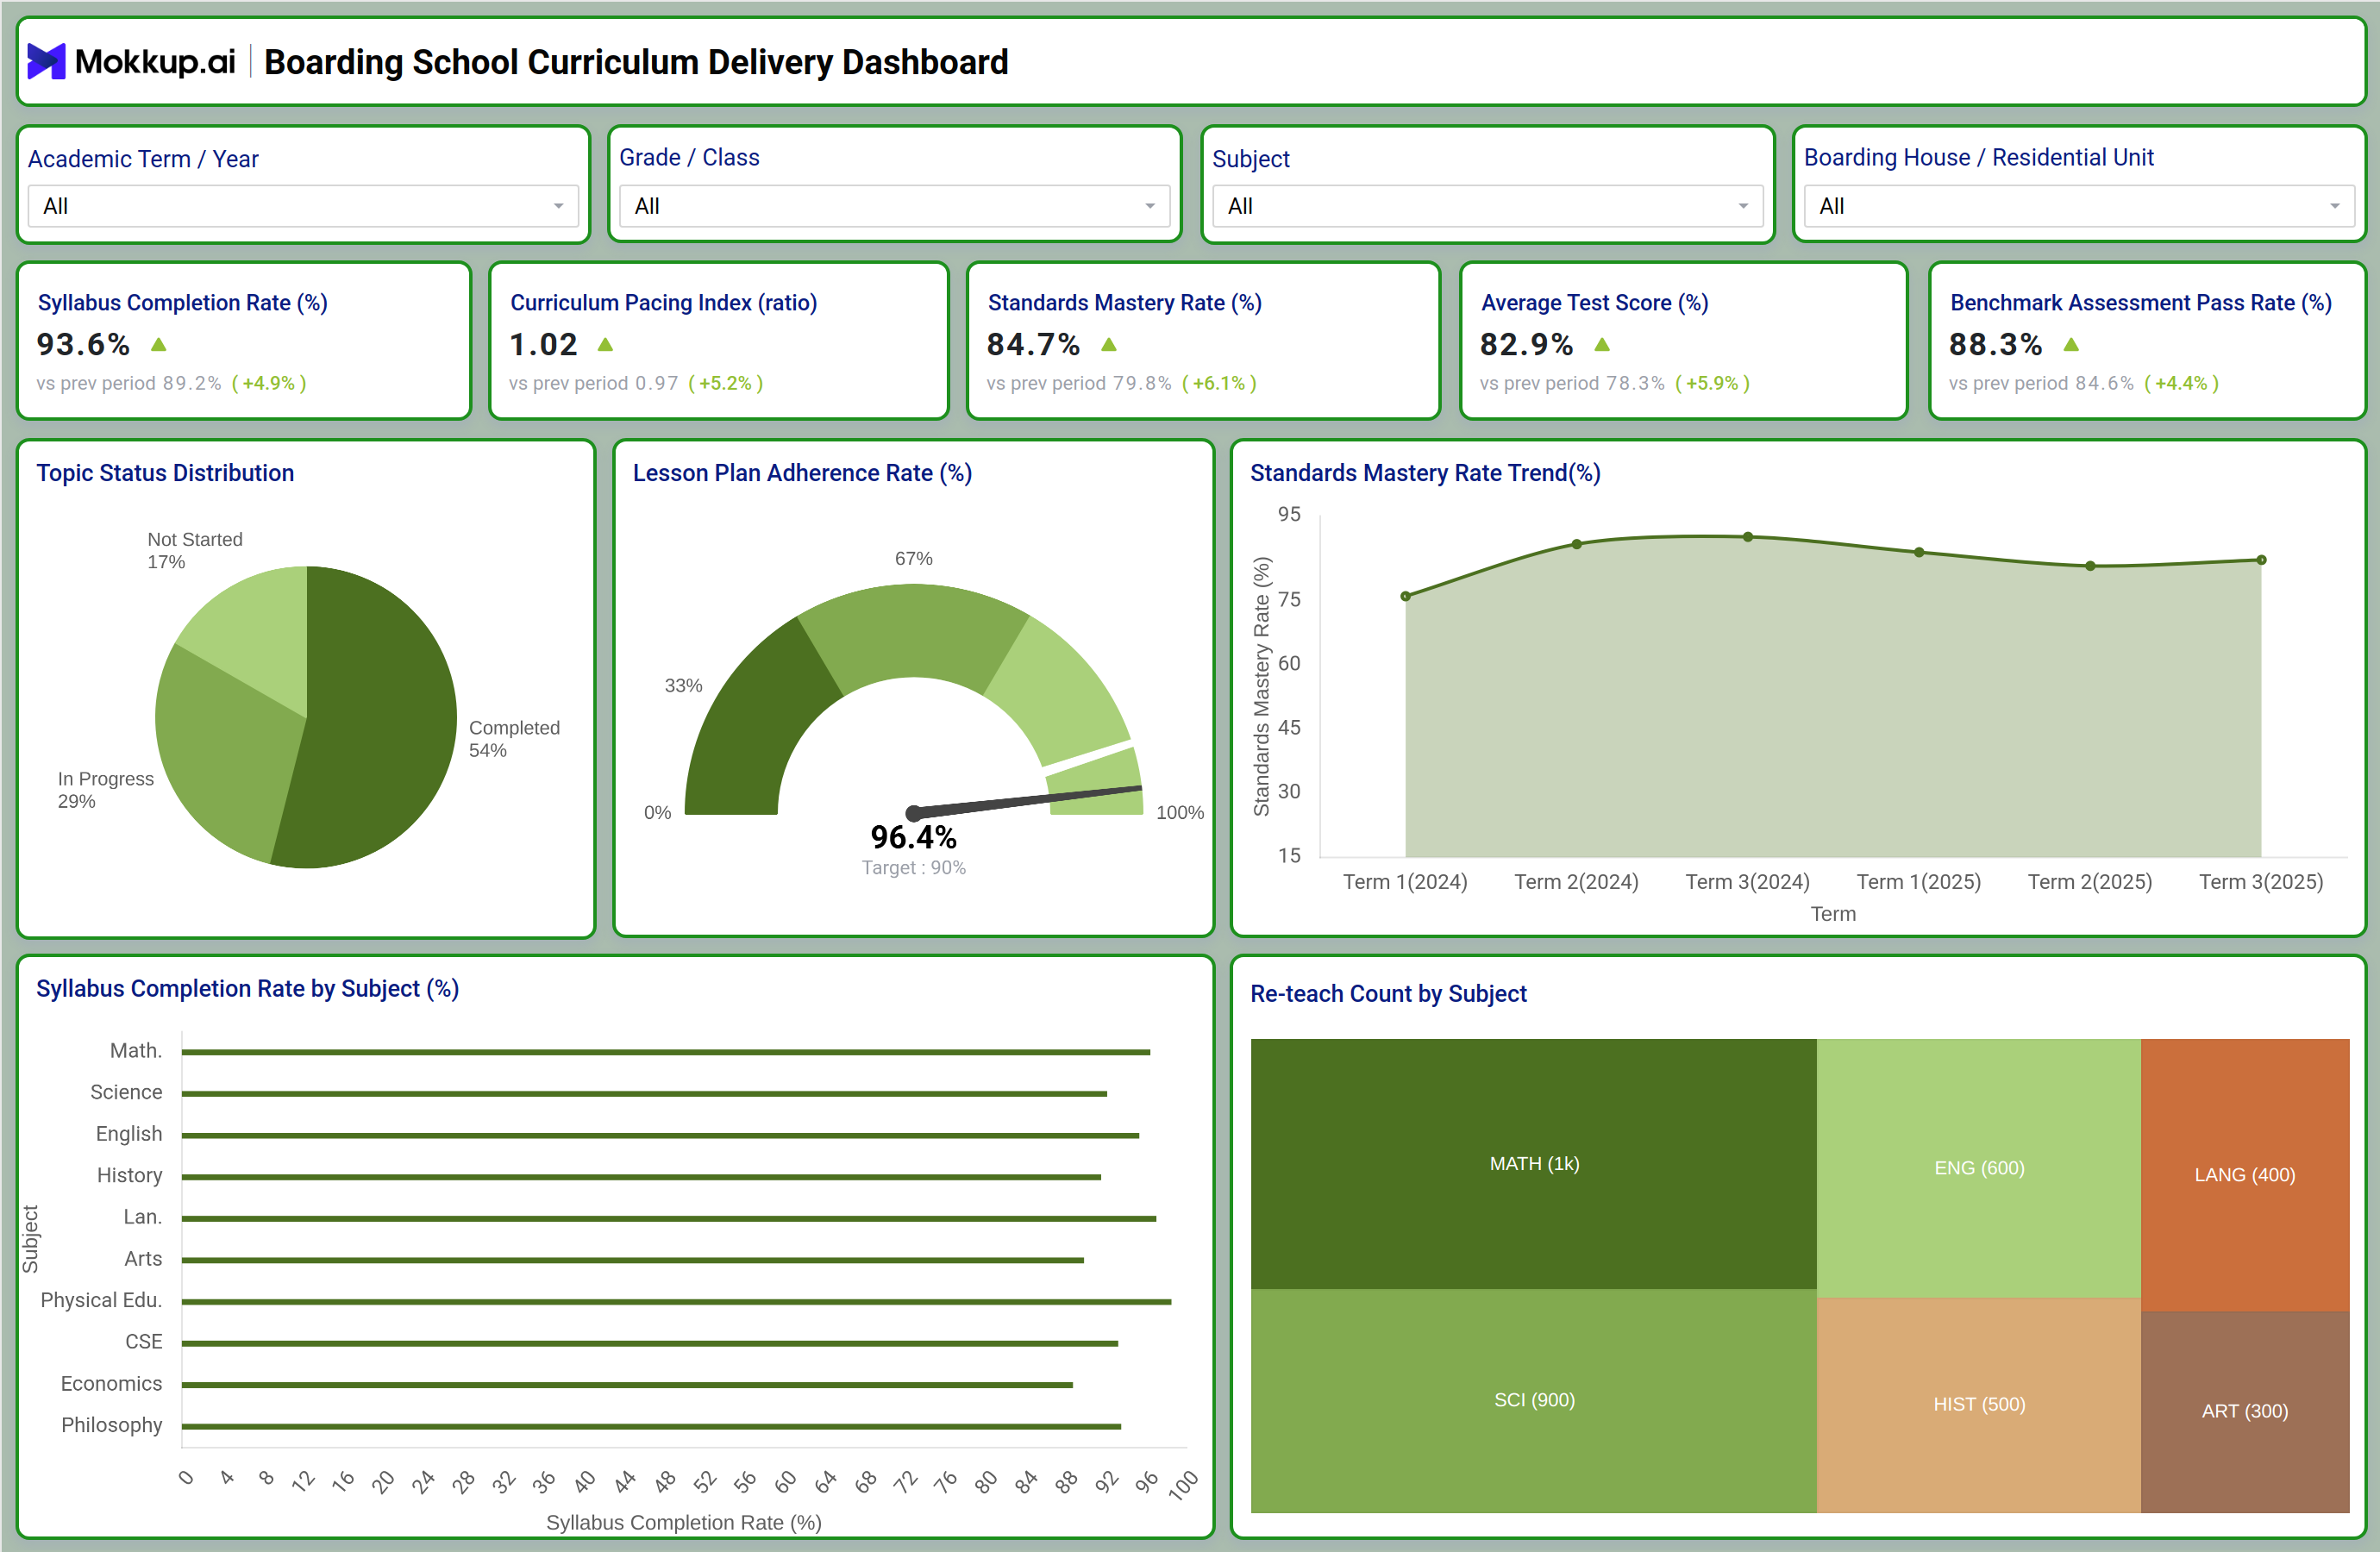Open the Subject filter dropdown
This screenshot has width=2380, height=1552.
[x=1487, y=206]
